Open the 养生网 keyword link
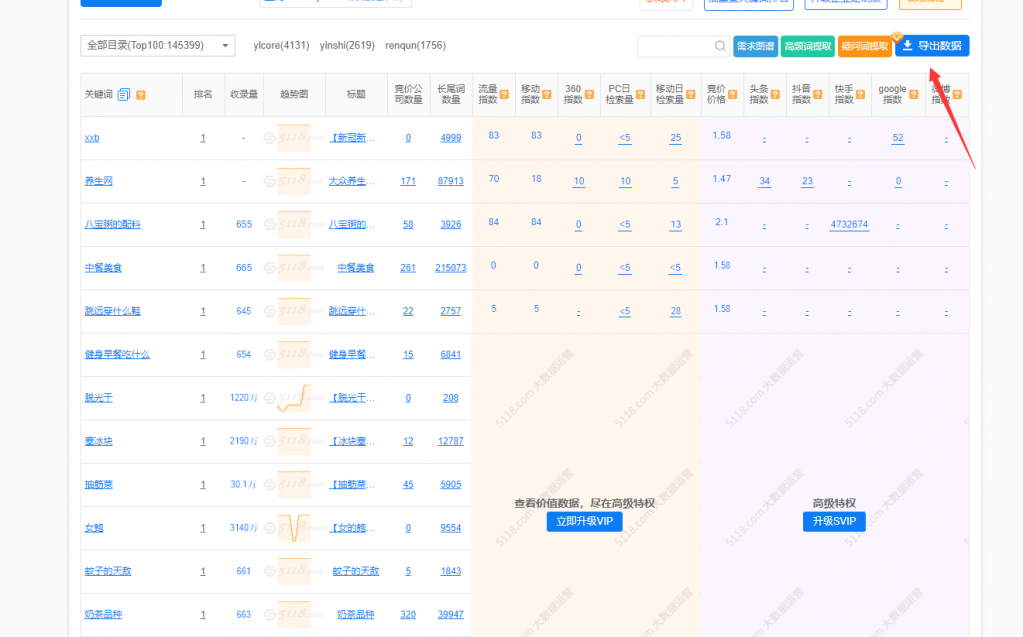The image size is (1023, 637). click(x=98, y=181)
